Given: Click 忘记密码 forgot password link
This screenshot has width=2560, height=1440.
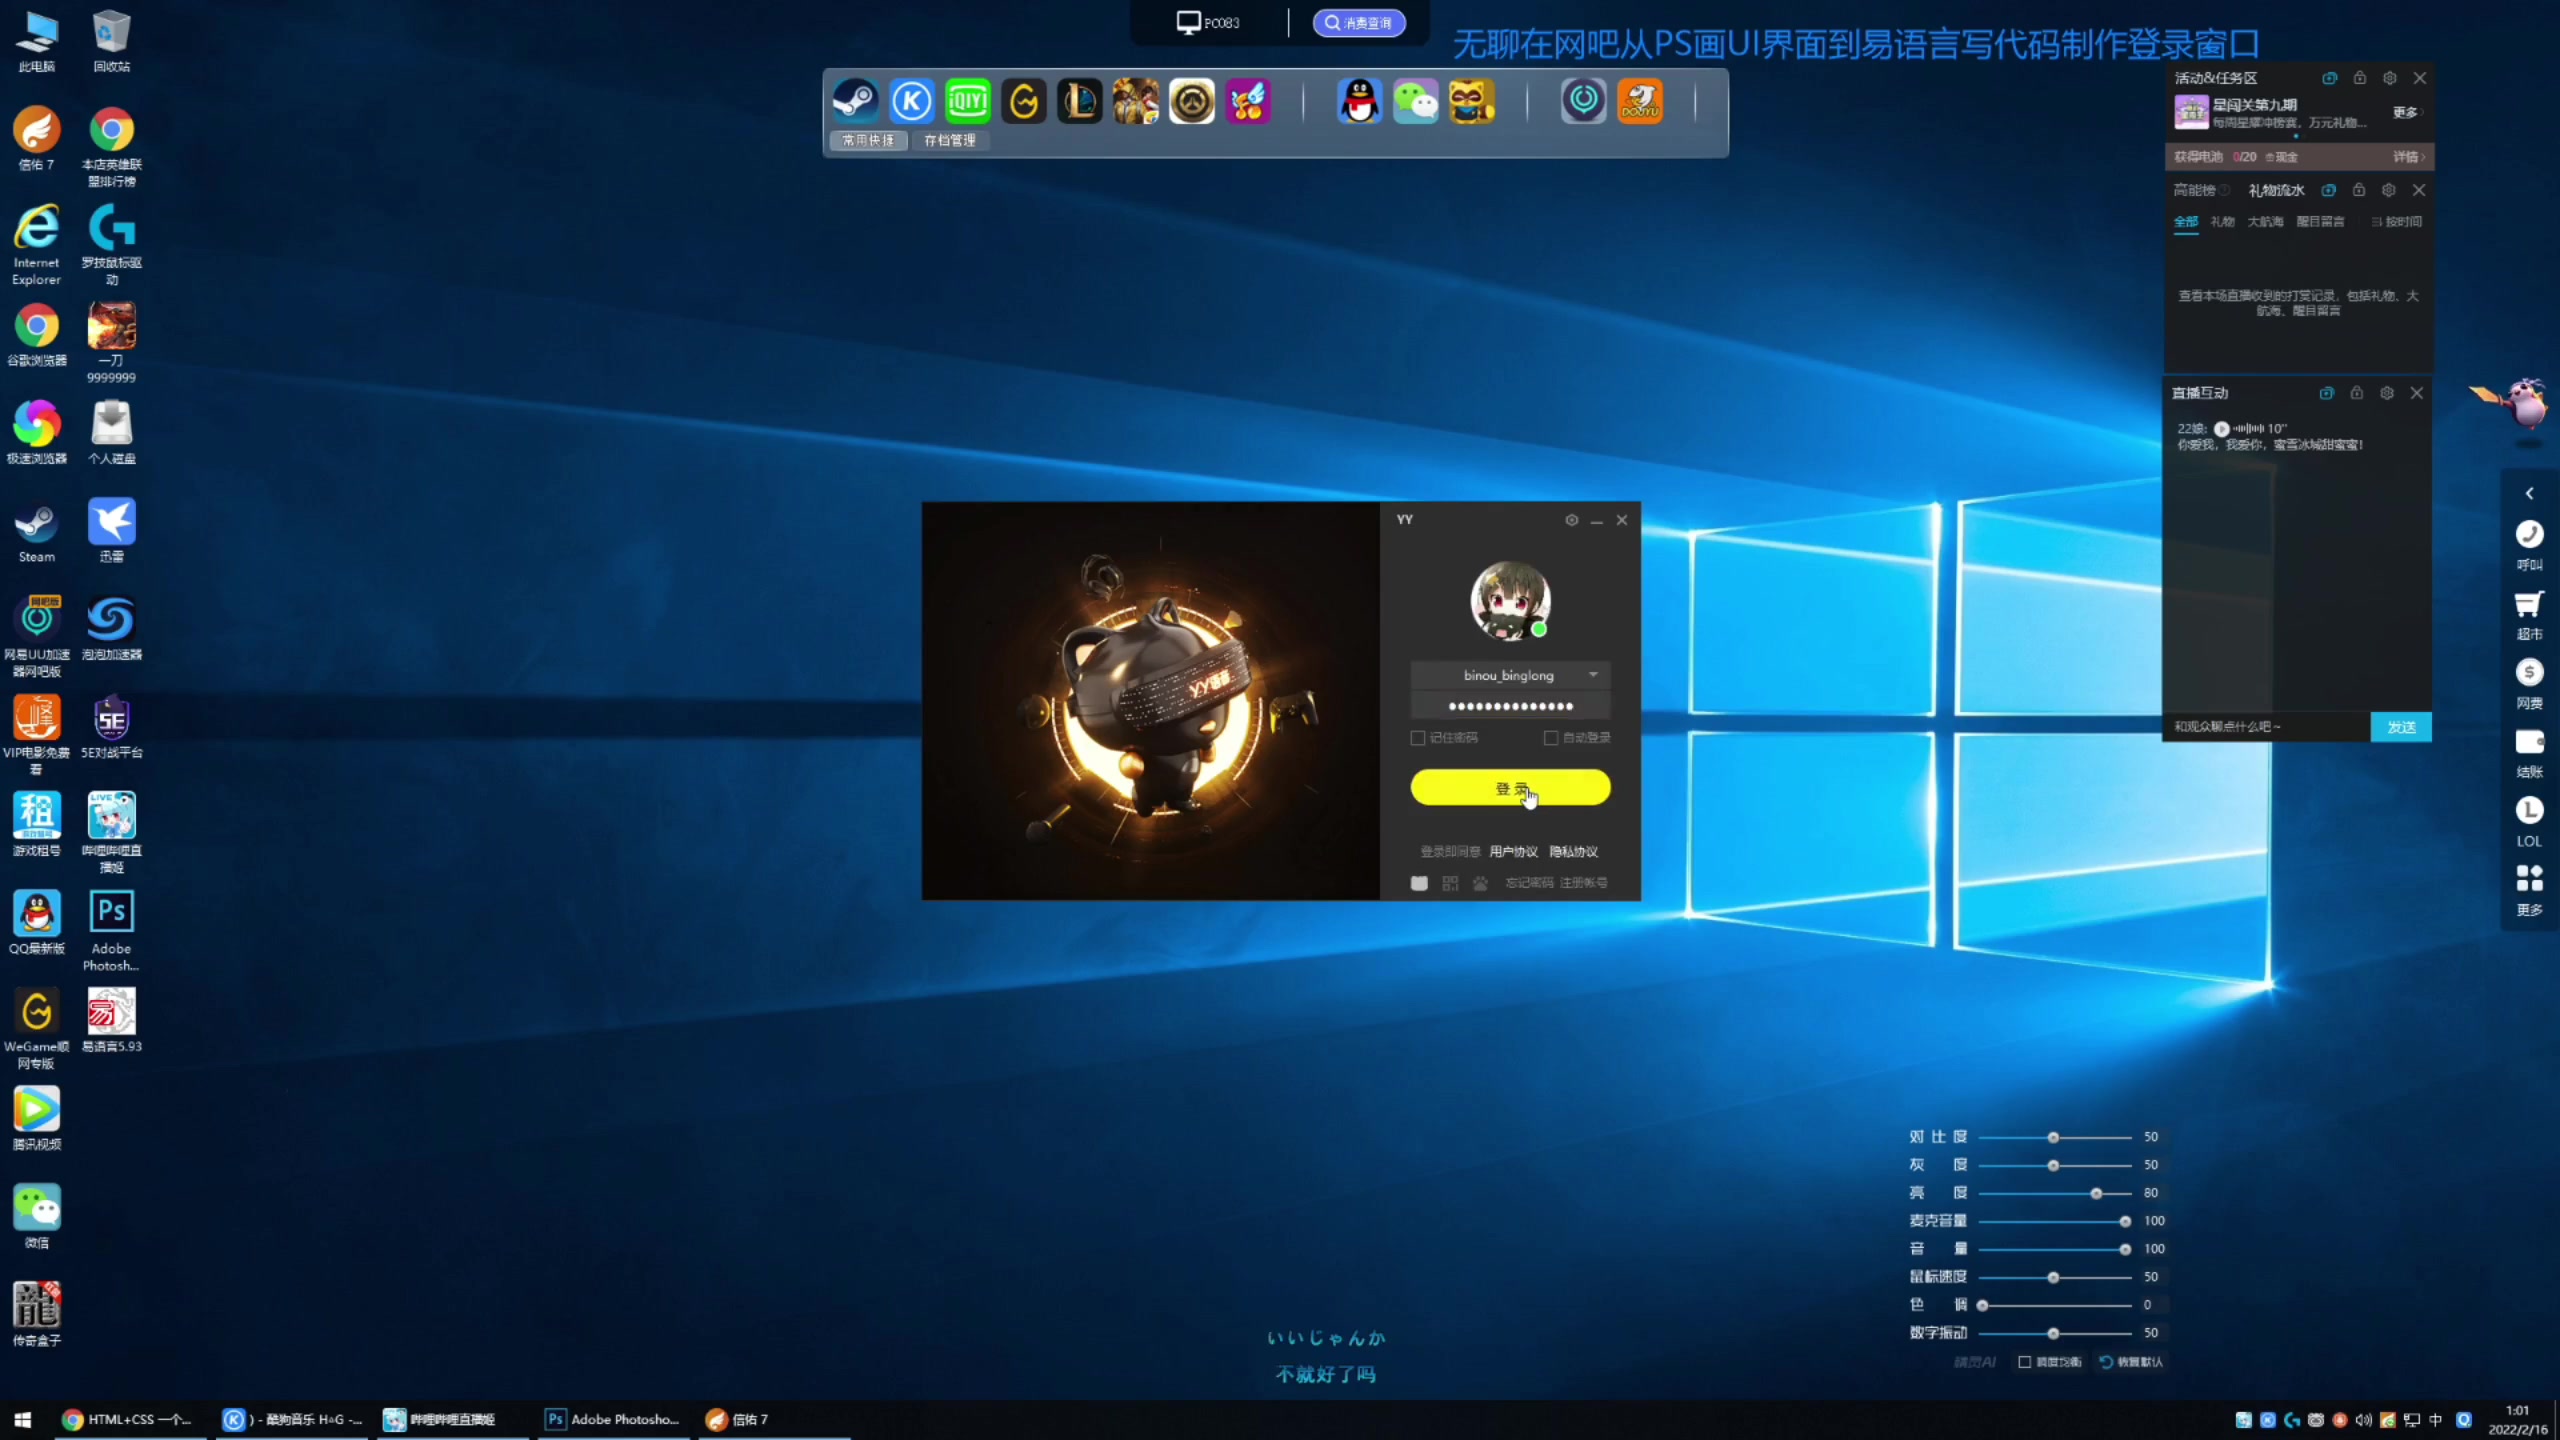Looking at the screenshot, I should 1530,883.
